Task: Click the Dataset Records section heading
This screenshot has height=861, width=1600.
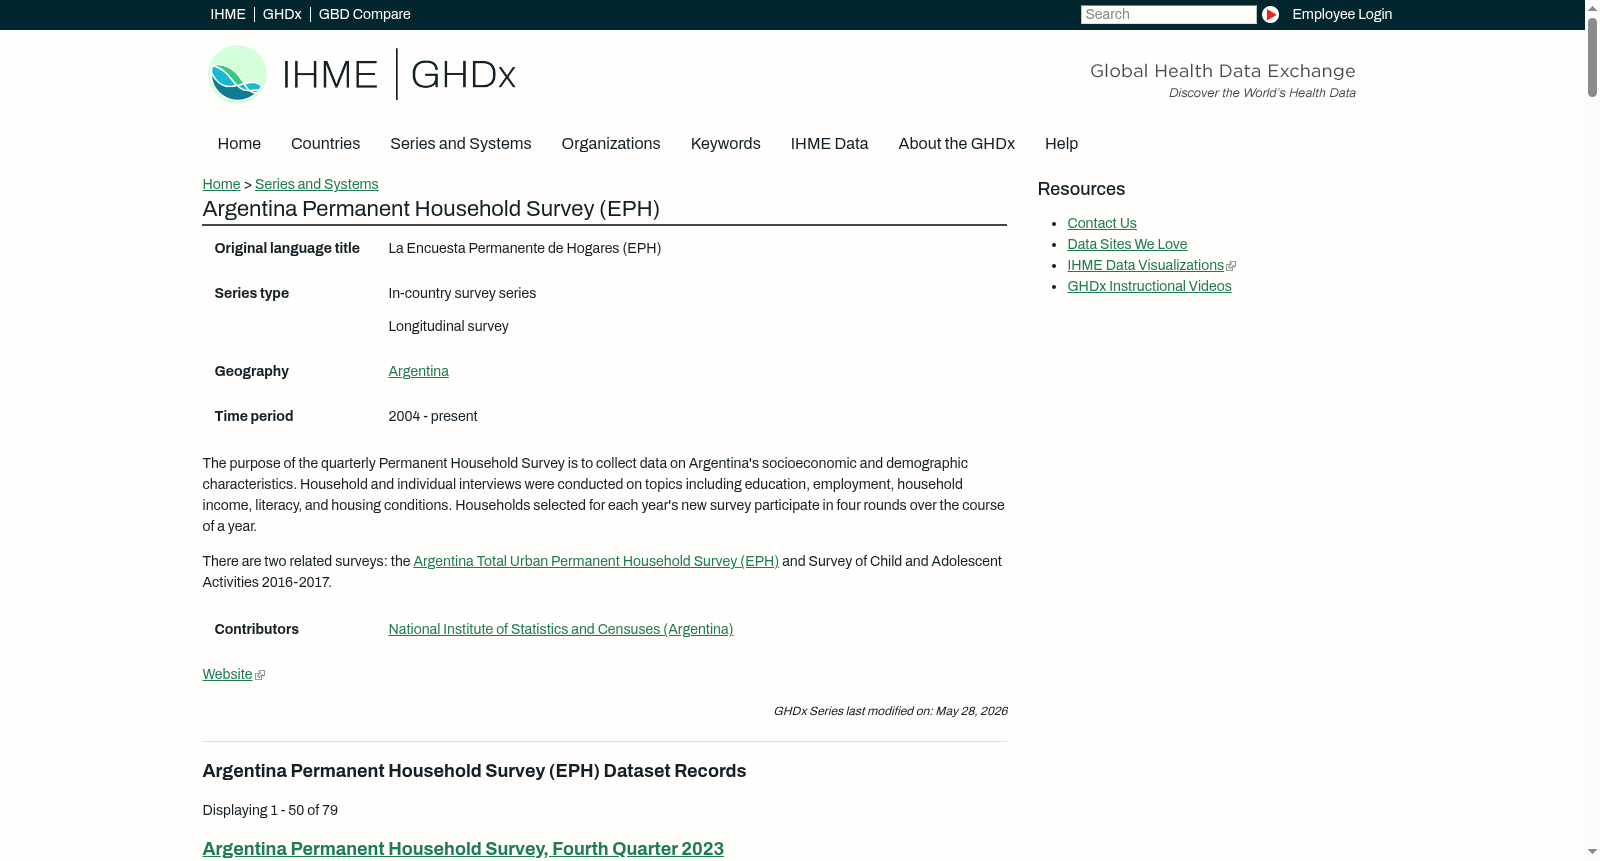Action: tap(474, 771)
